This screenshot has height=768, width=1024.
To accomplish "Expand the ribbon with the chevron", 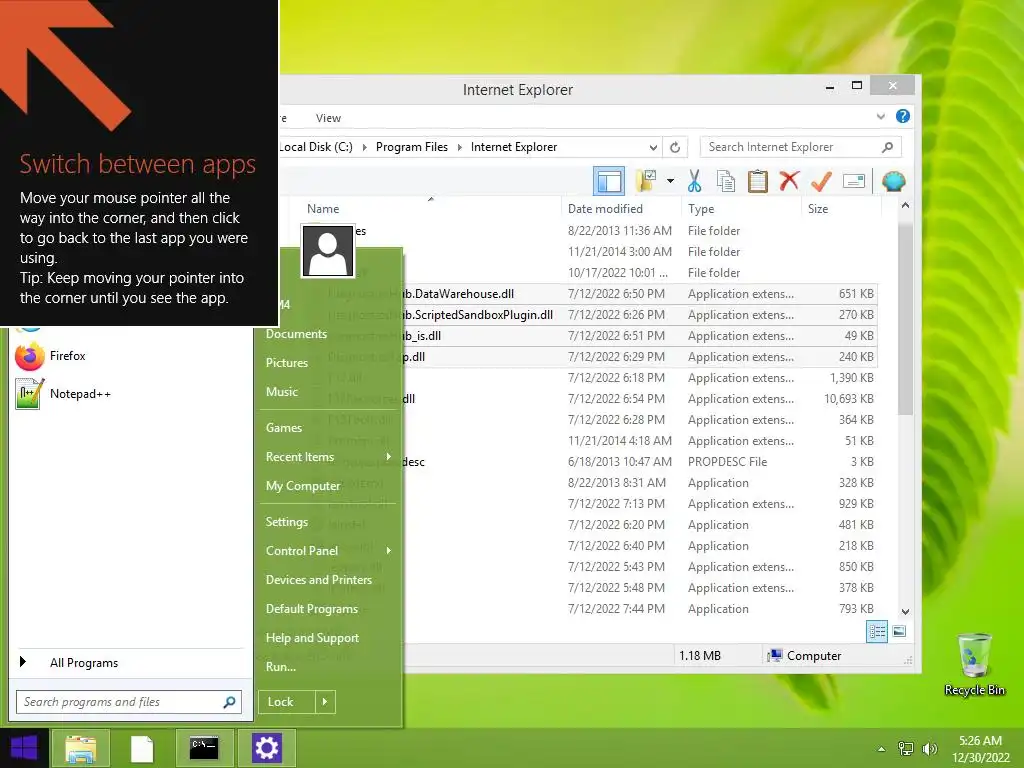I will click(x=880, y=117).
